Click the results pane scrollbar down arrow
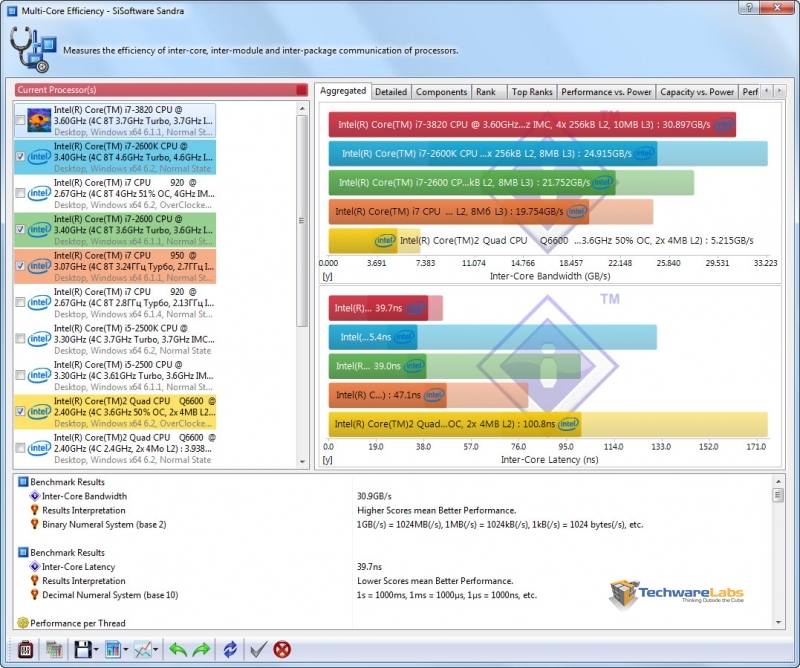This screenshot has width=800, height=668. point(778,622)
